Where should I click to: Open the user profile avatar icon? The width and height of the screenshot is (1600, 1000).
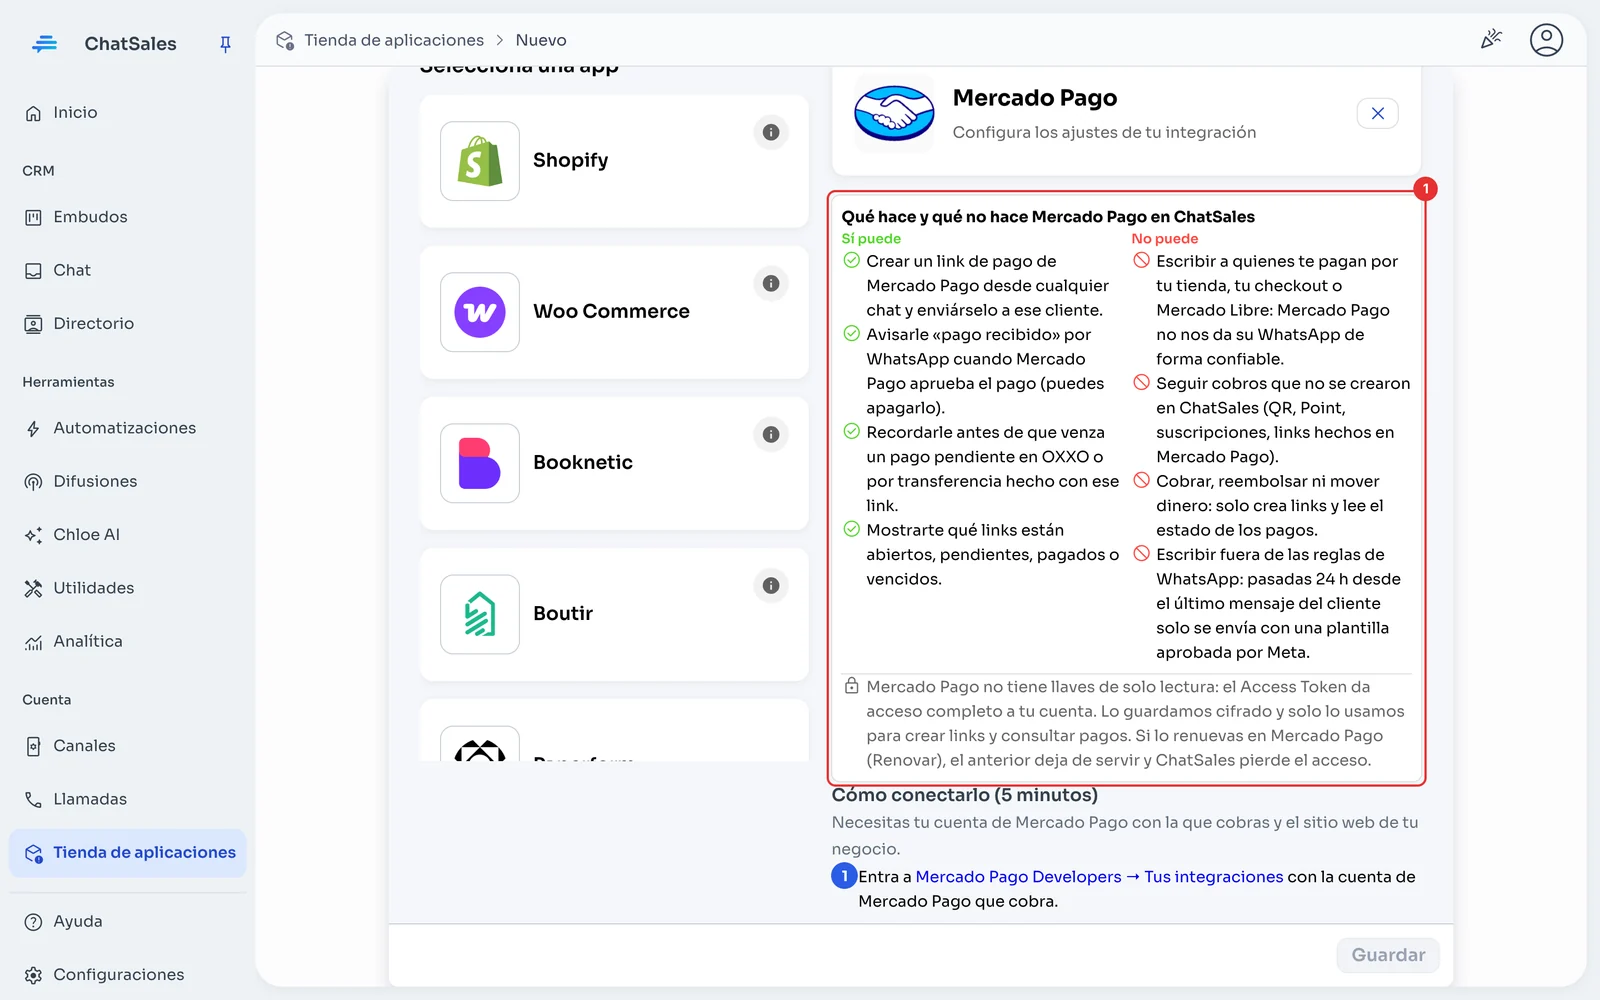tap(1546, 40)
